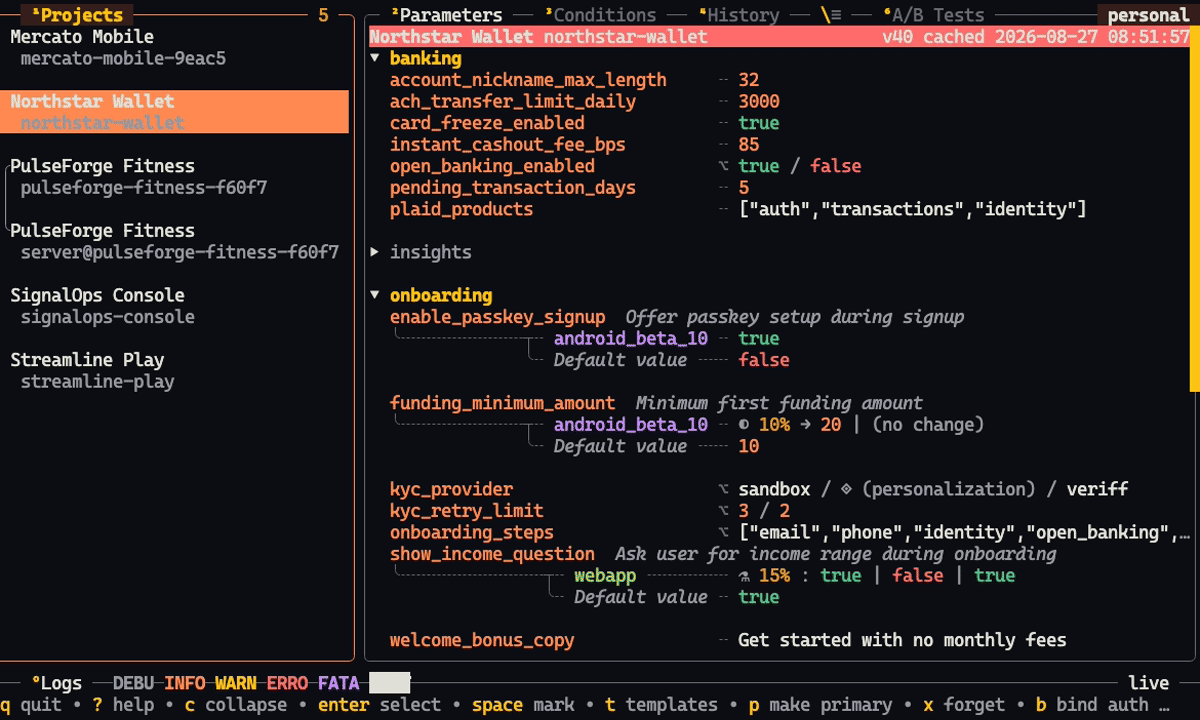The width and height of the screenshot is (1200, 720).
Task: Click the personalization diamond icon in kyc_provider
Action: tap(847, 489)
